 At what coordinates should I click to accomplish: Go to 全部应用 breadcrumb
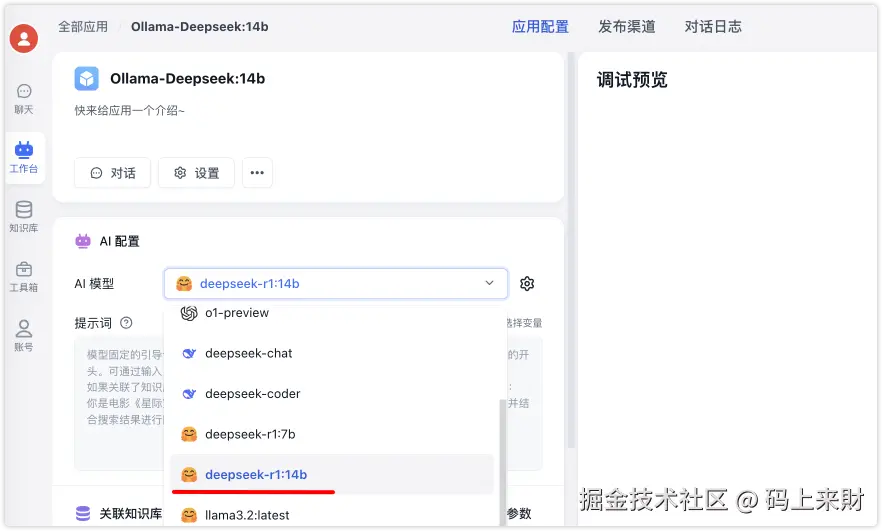pos(83,26)
